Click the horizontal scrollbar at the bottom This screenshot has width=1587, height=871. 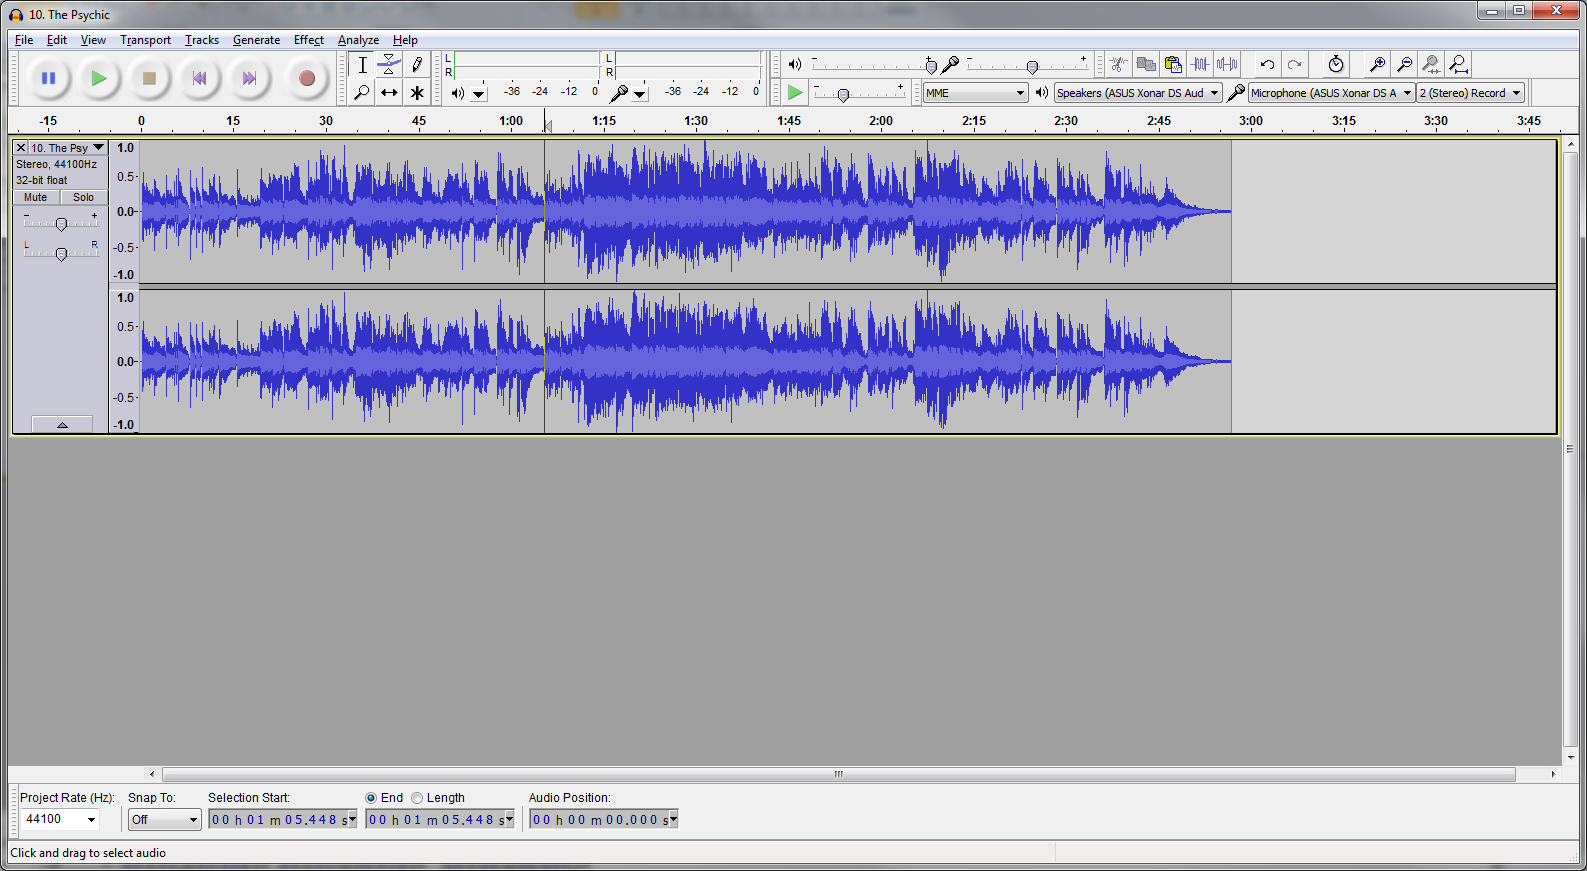(x=838, y=774)
